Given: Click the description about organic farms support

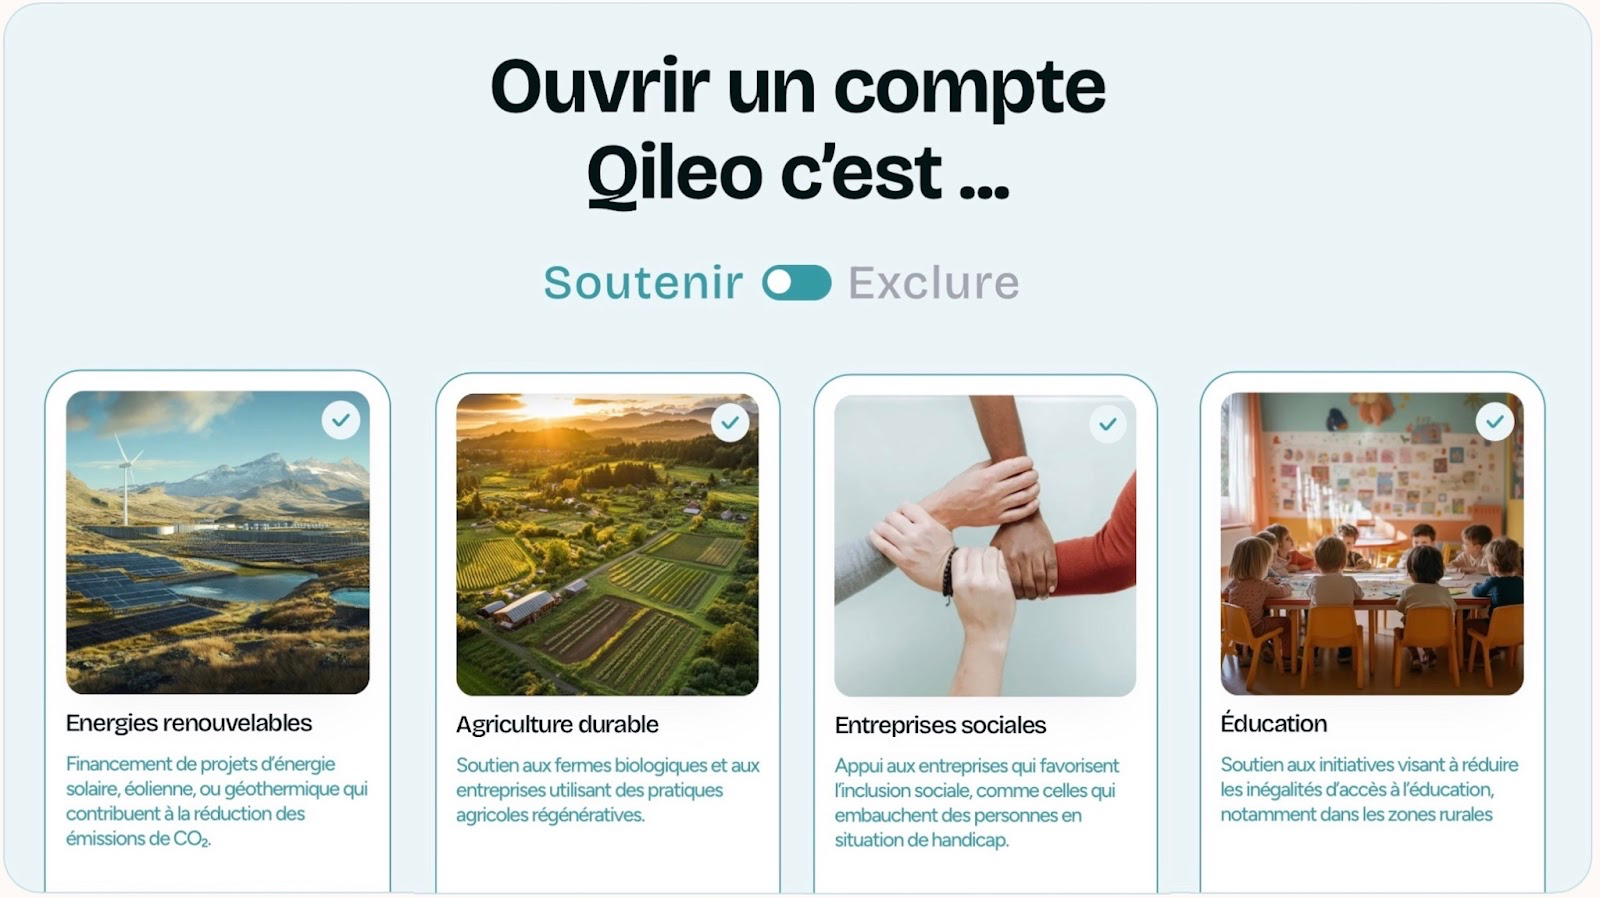Looking at the screenshot, I should pyautogui.click(x=608, y=790).
